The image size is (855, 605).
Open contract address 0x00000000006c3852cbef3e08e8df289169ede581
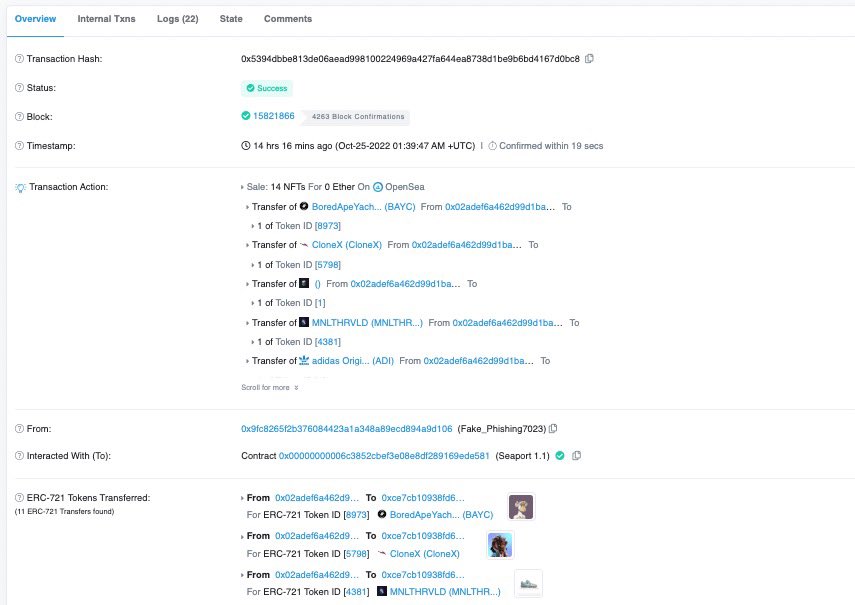point(384,456)
